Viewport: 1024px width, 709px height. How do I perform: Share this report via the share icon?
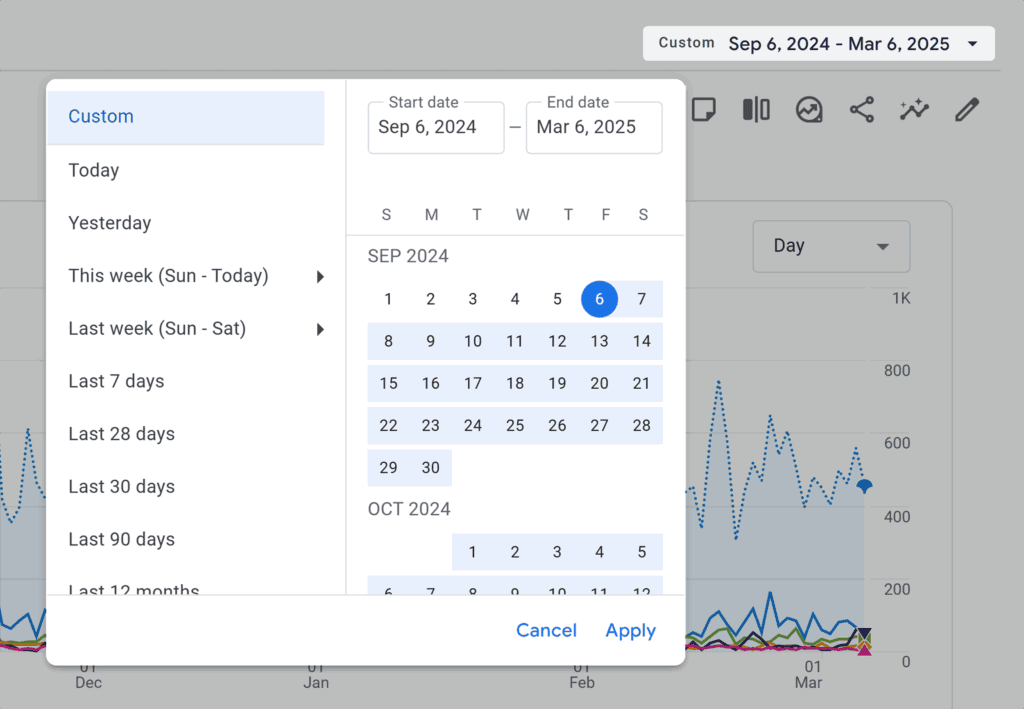[x=862, y=110]
